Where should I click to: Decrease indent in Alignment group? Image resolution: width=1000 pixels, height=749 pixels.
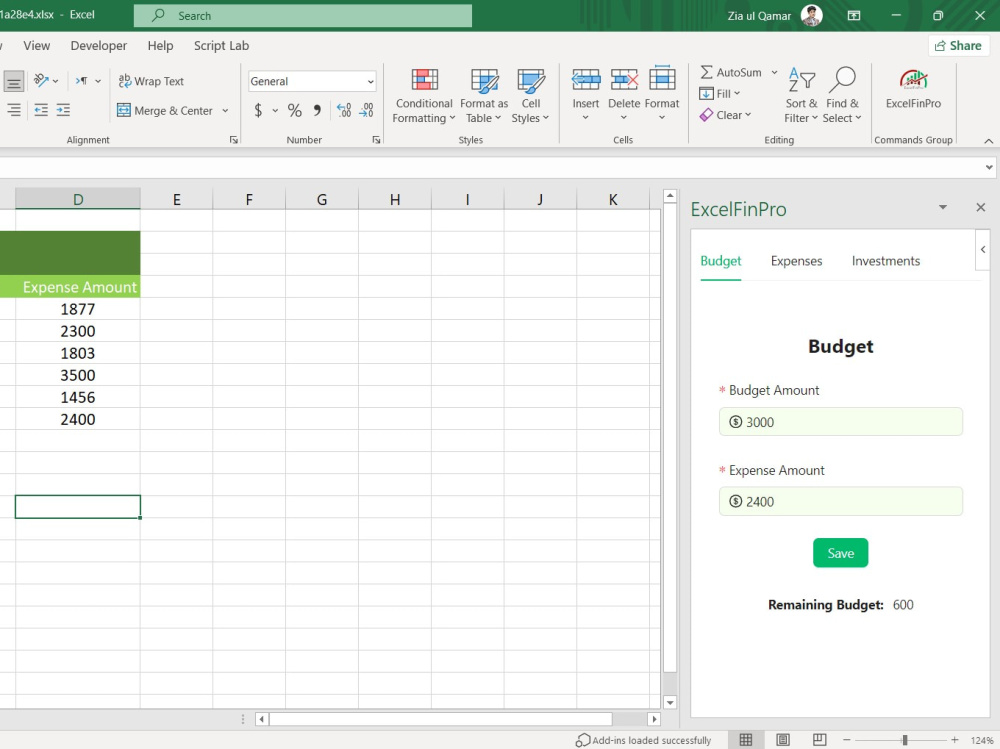(x=41, y=110)
